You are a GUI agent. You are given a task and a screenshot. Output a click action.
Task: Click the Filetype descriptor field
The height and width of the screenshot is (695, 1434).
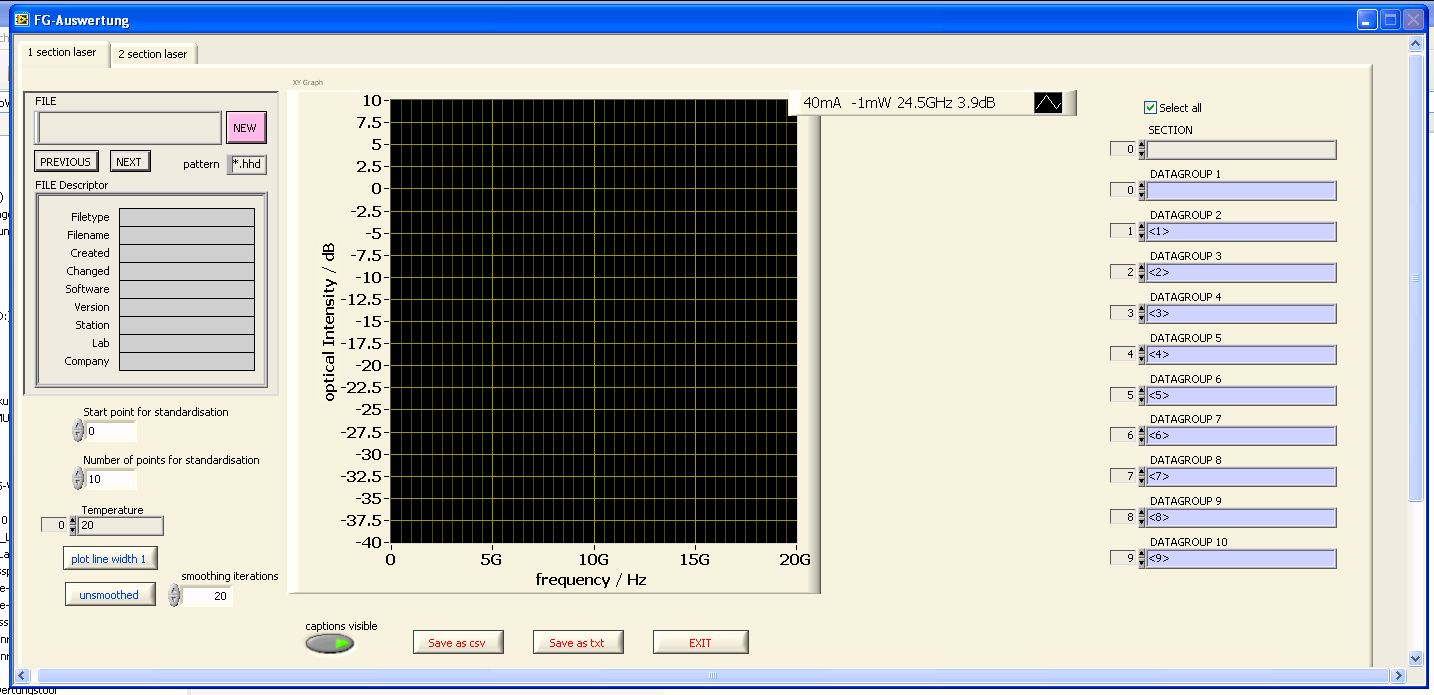[187, 217]
